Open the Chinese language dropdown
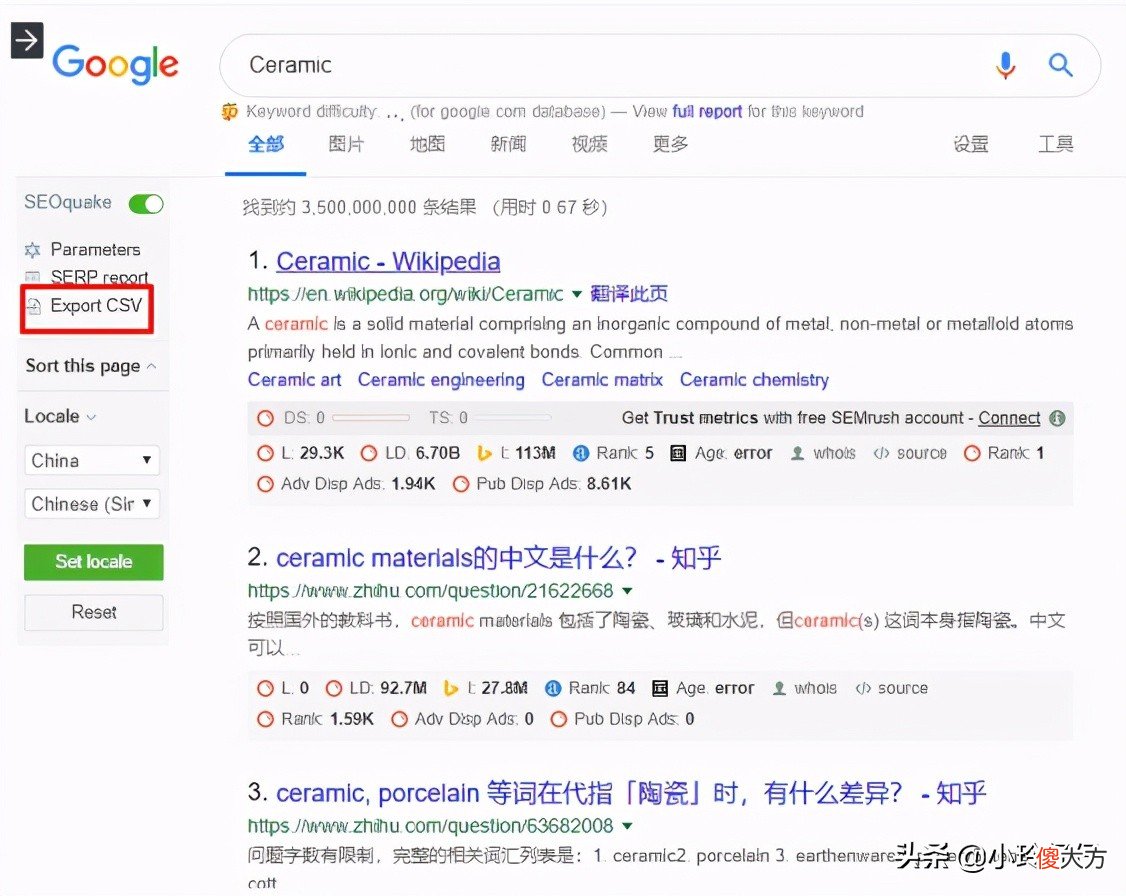Viewport: 1126px width, 896px height. coord(92,503)
